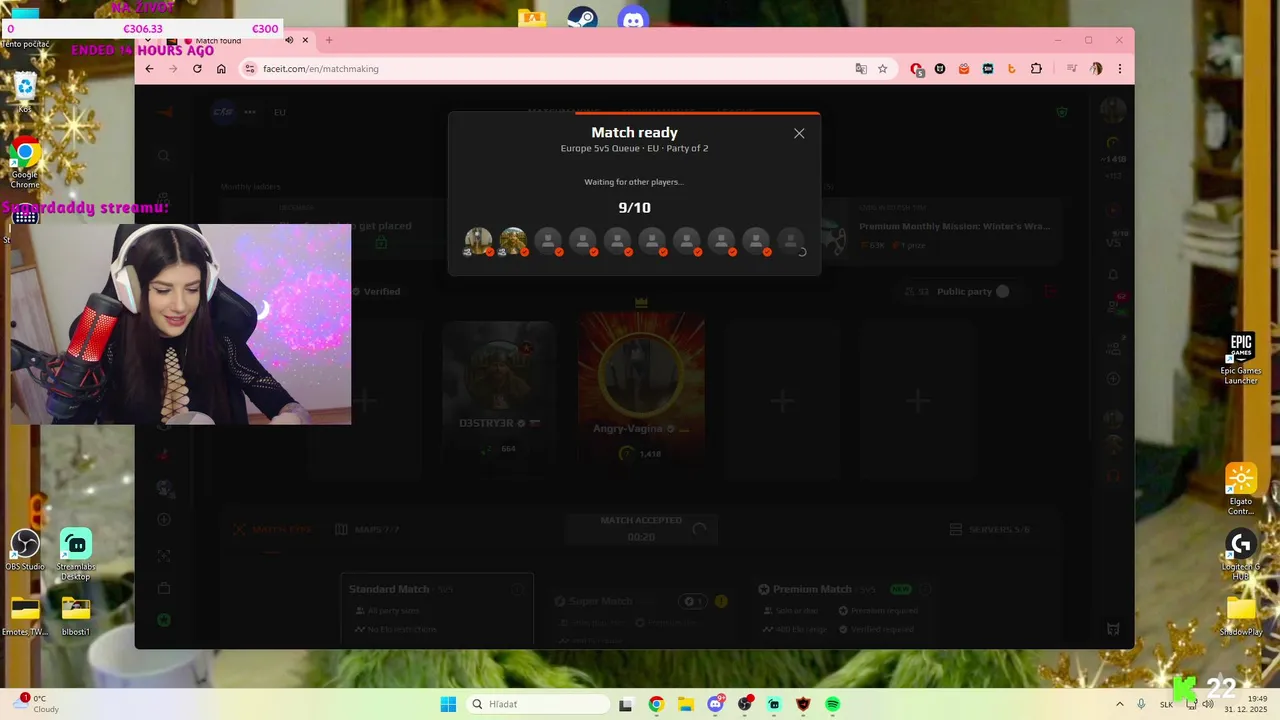The height and width of the screenshot is (720, 1280).
Task: Open the bibosti1 desktop folder
Action: (75, 615)
